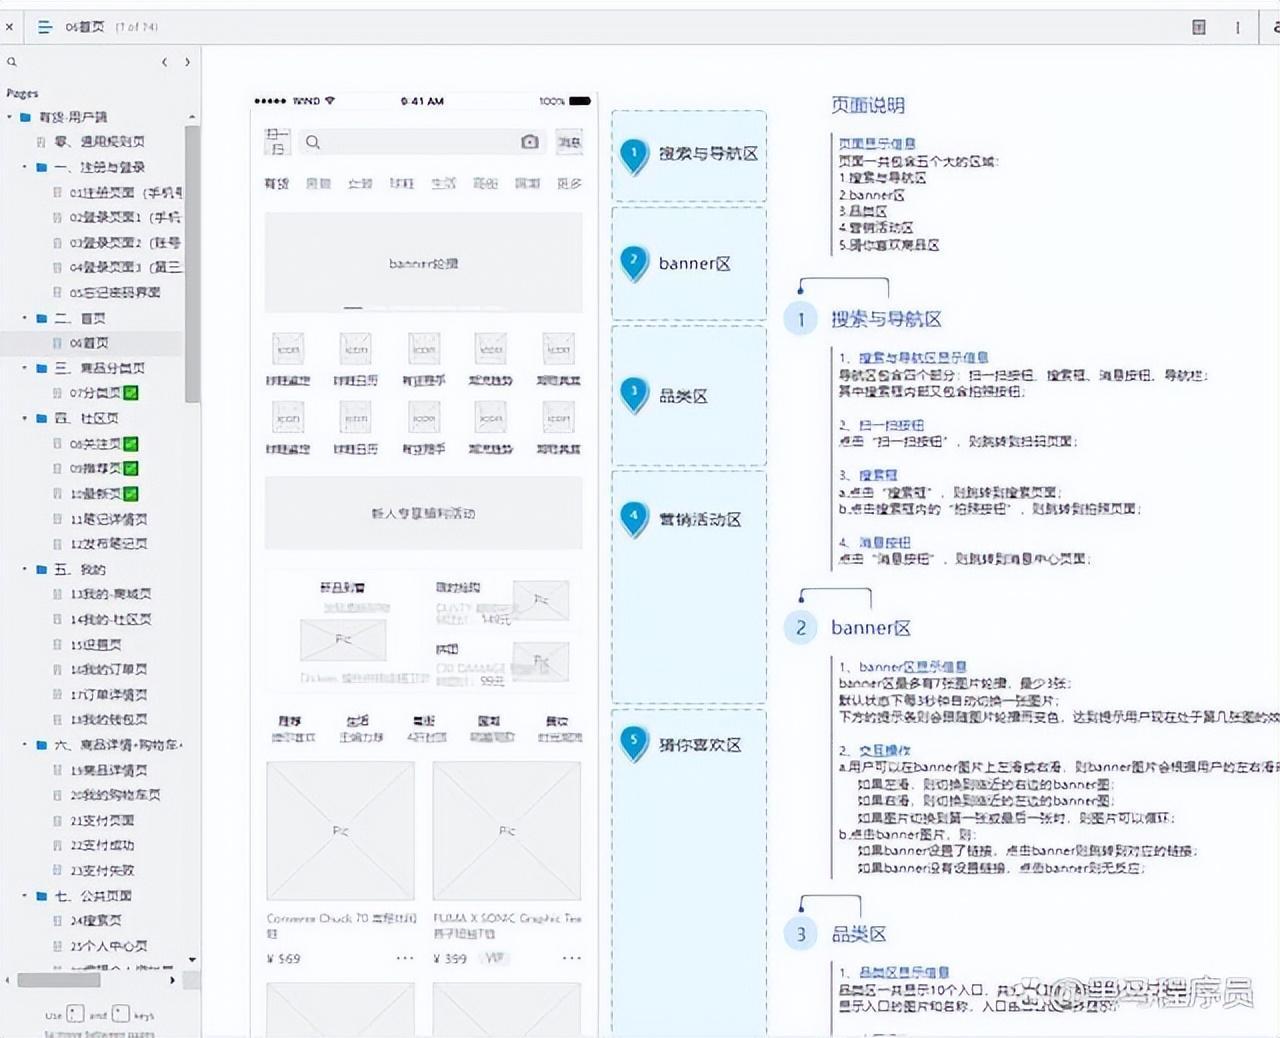1280x1038 pixels.
Task: Open page 24搜索页
Action: (95, 921)
